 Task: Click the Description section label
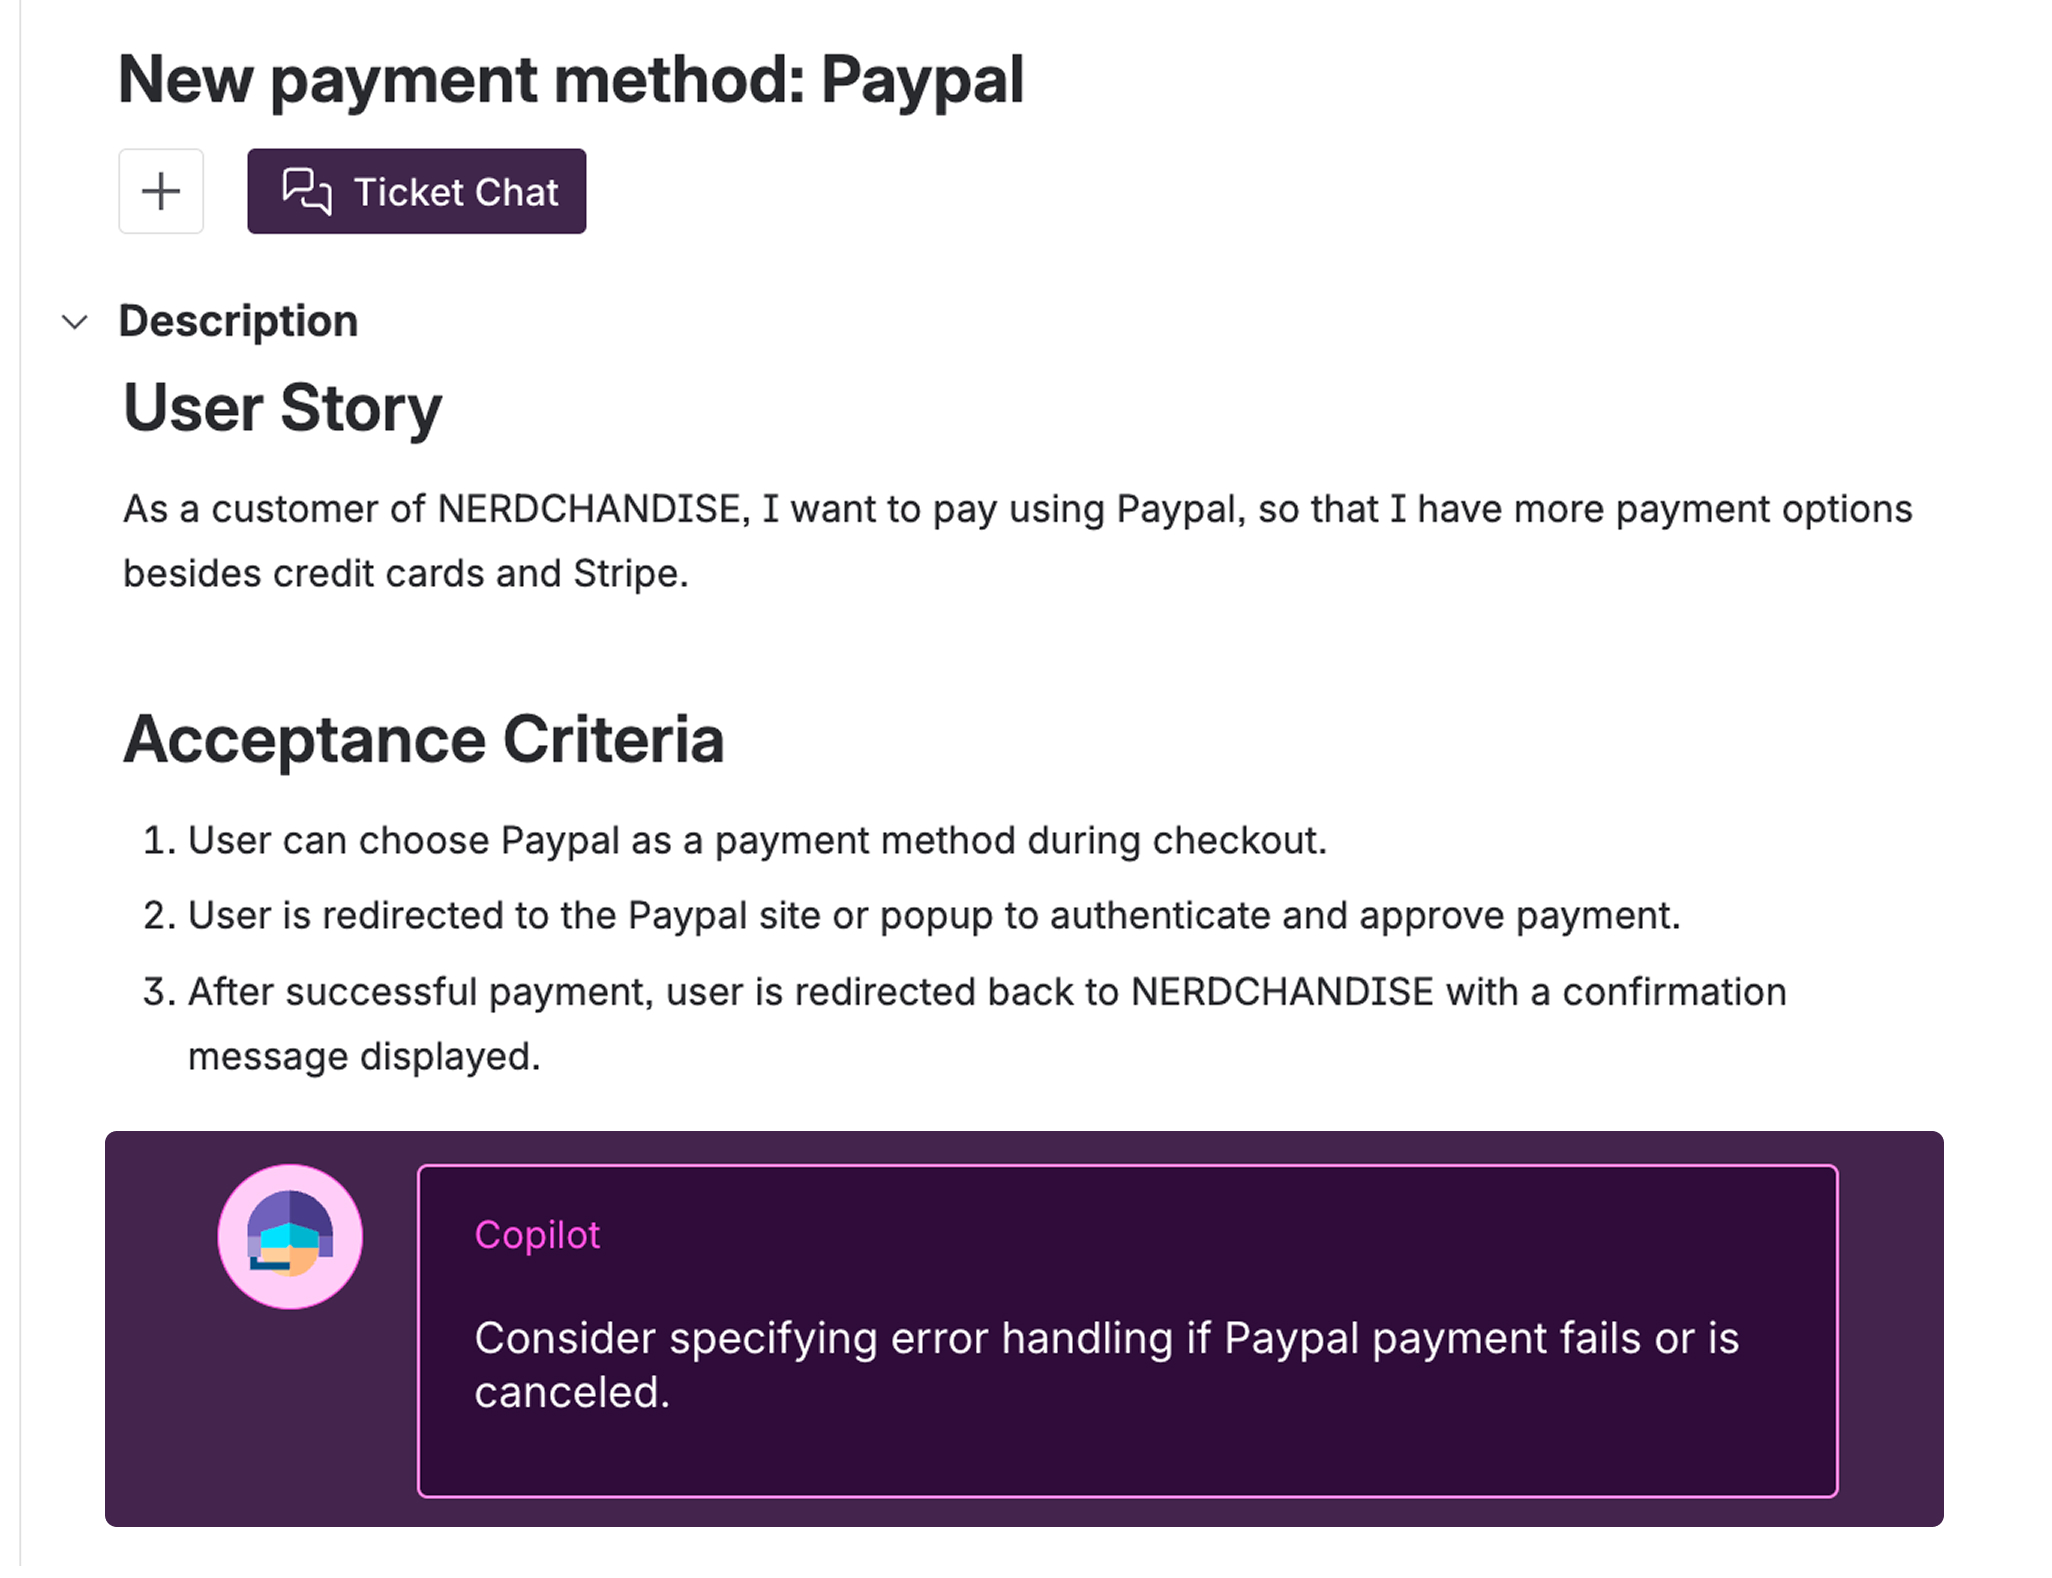[238, 322]
